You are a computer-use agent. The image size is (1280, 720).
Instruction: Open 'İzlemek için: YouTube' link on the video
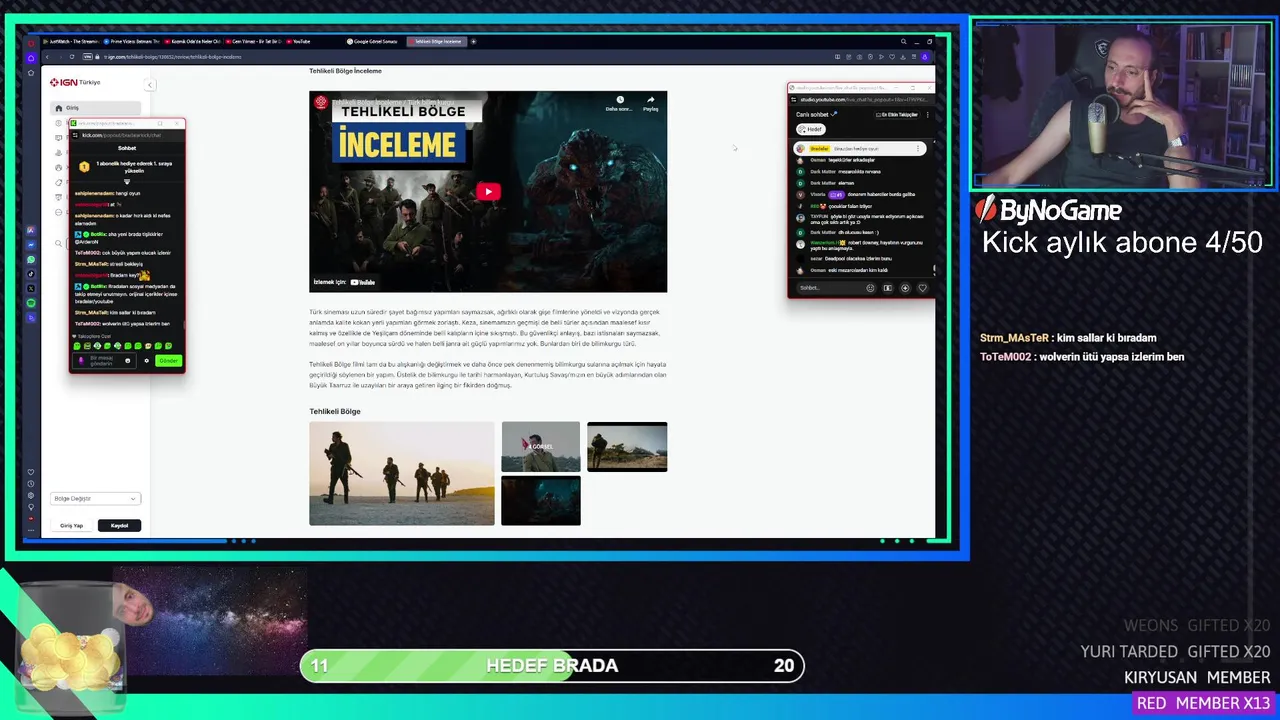click(344, 282)
